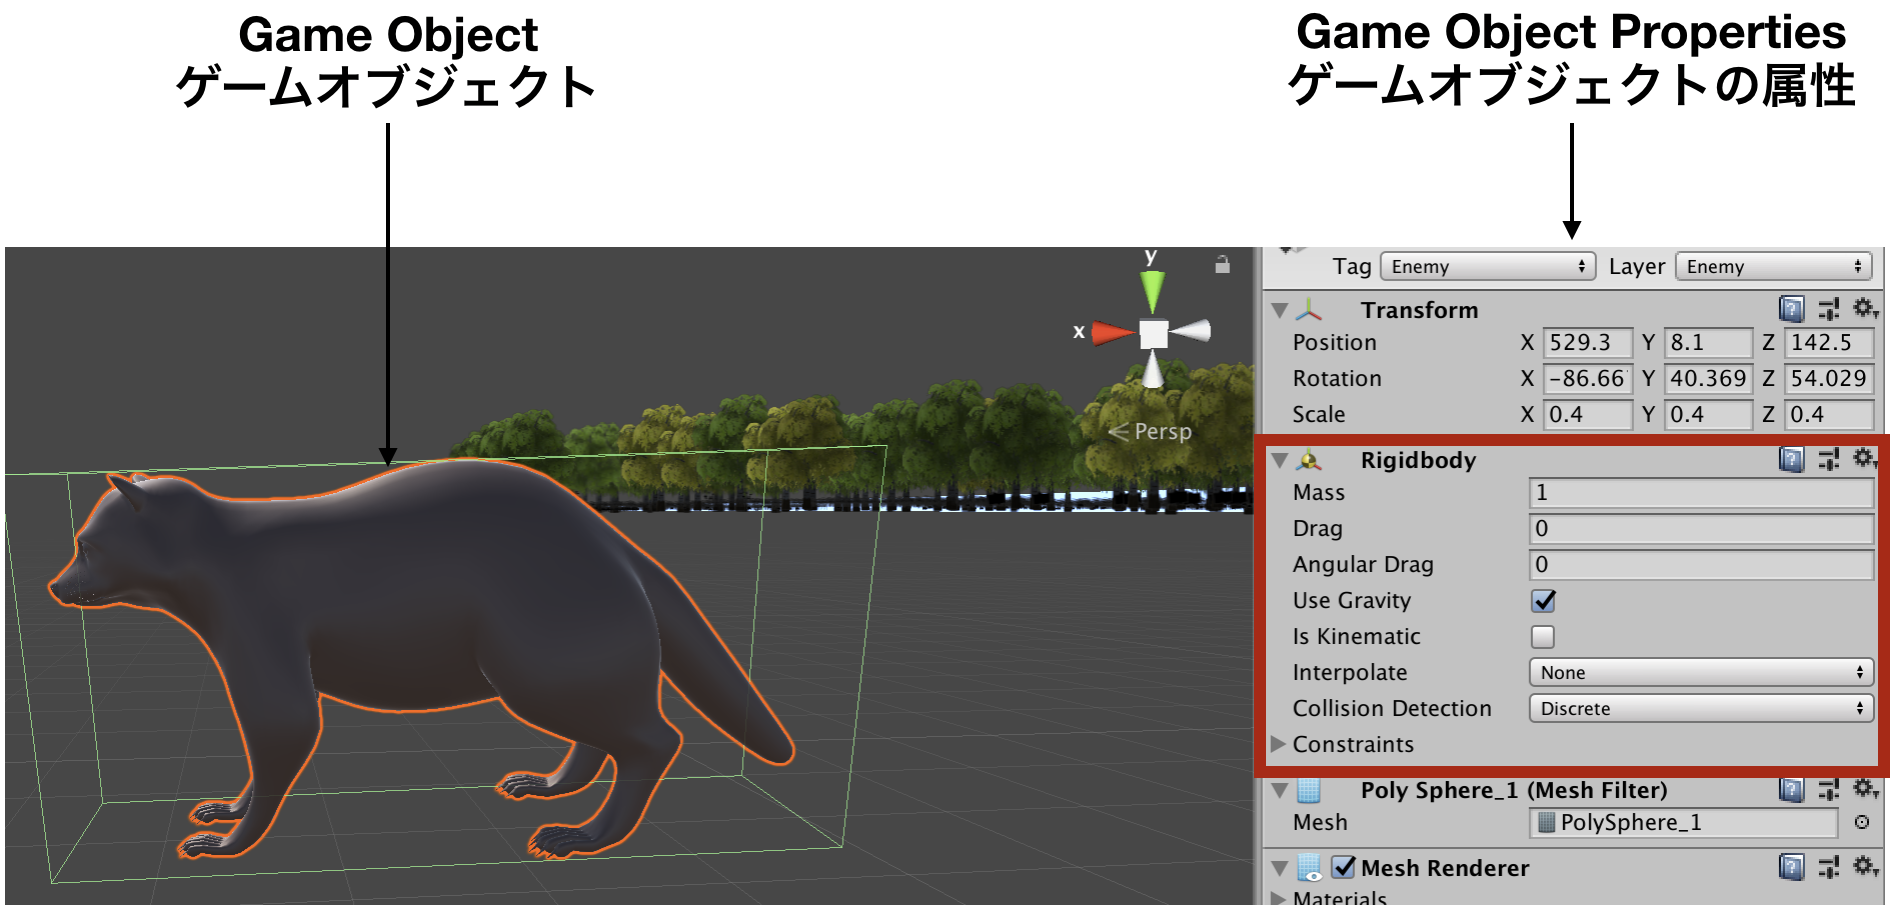
Task: Enable the Is Kinematic checkbox
Action: [1543, 636]
